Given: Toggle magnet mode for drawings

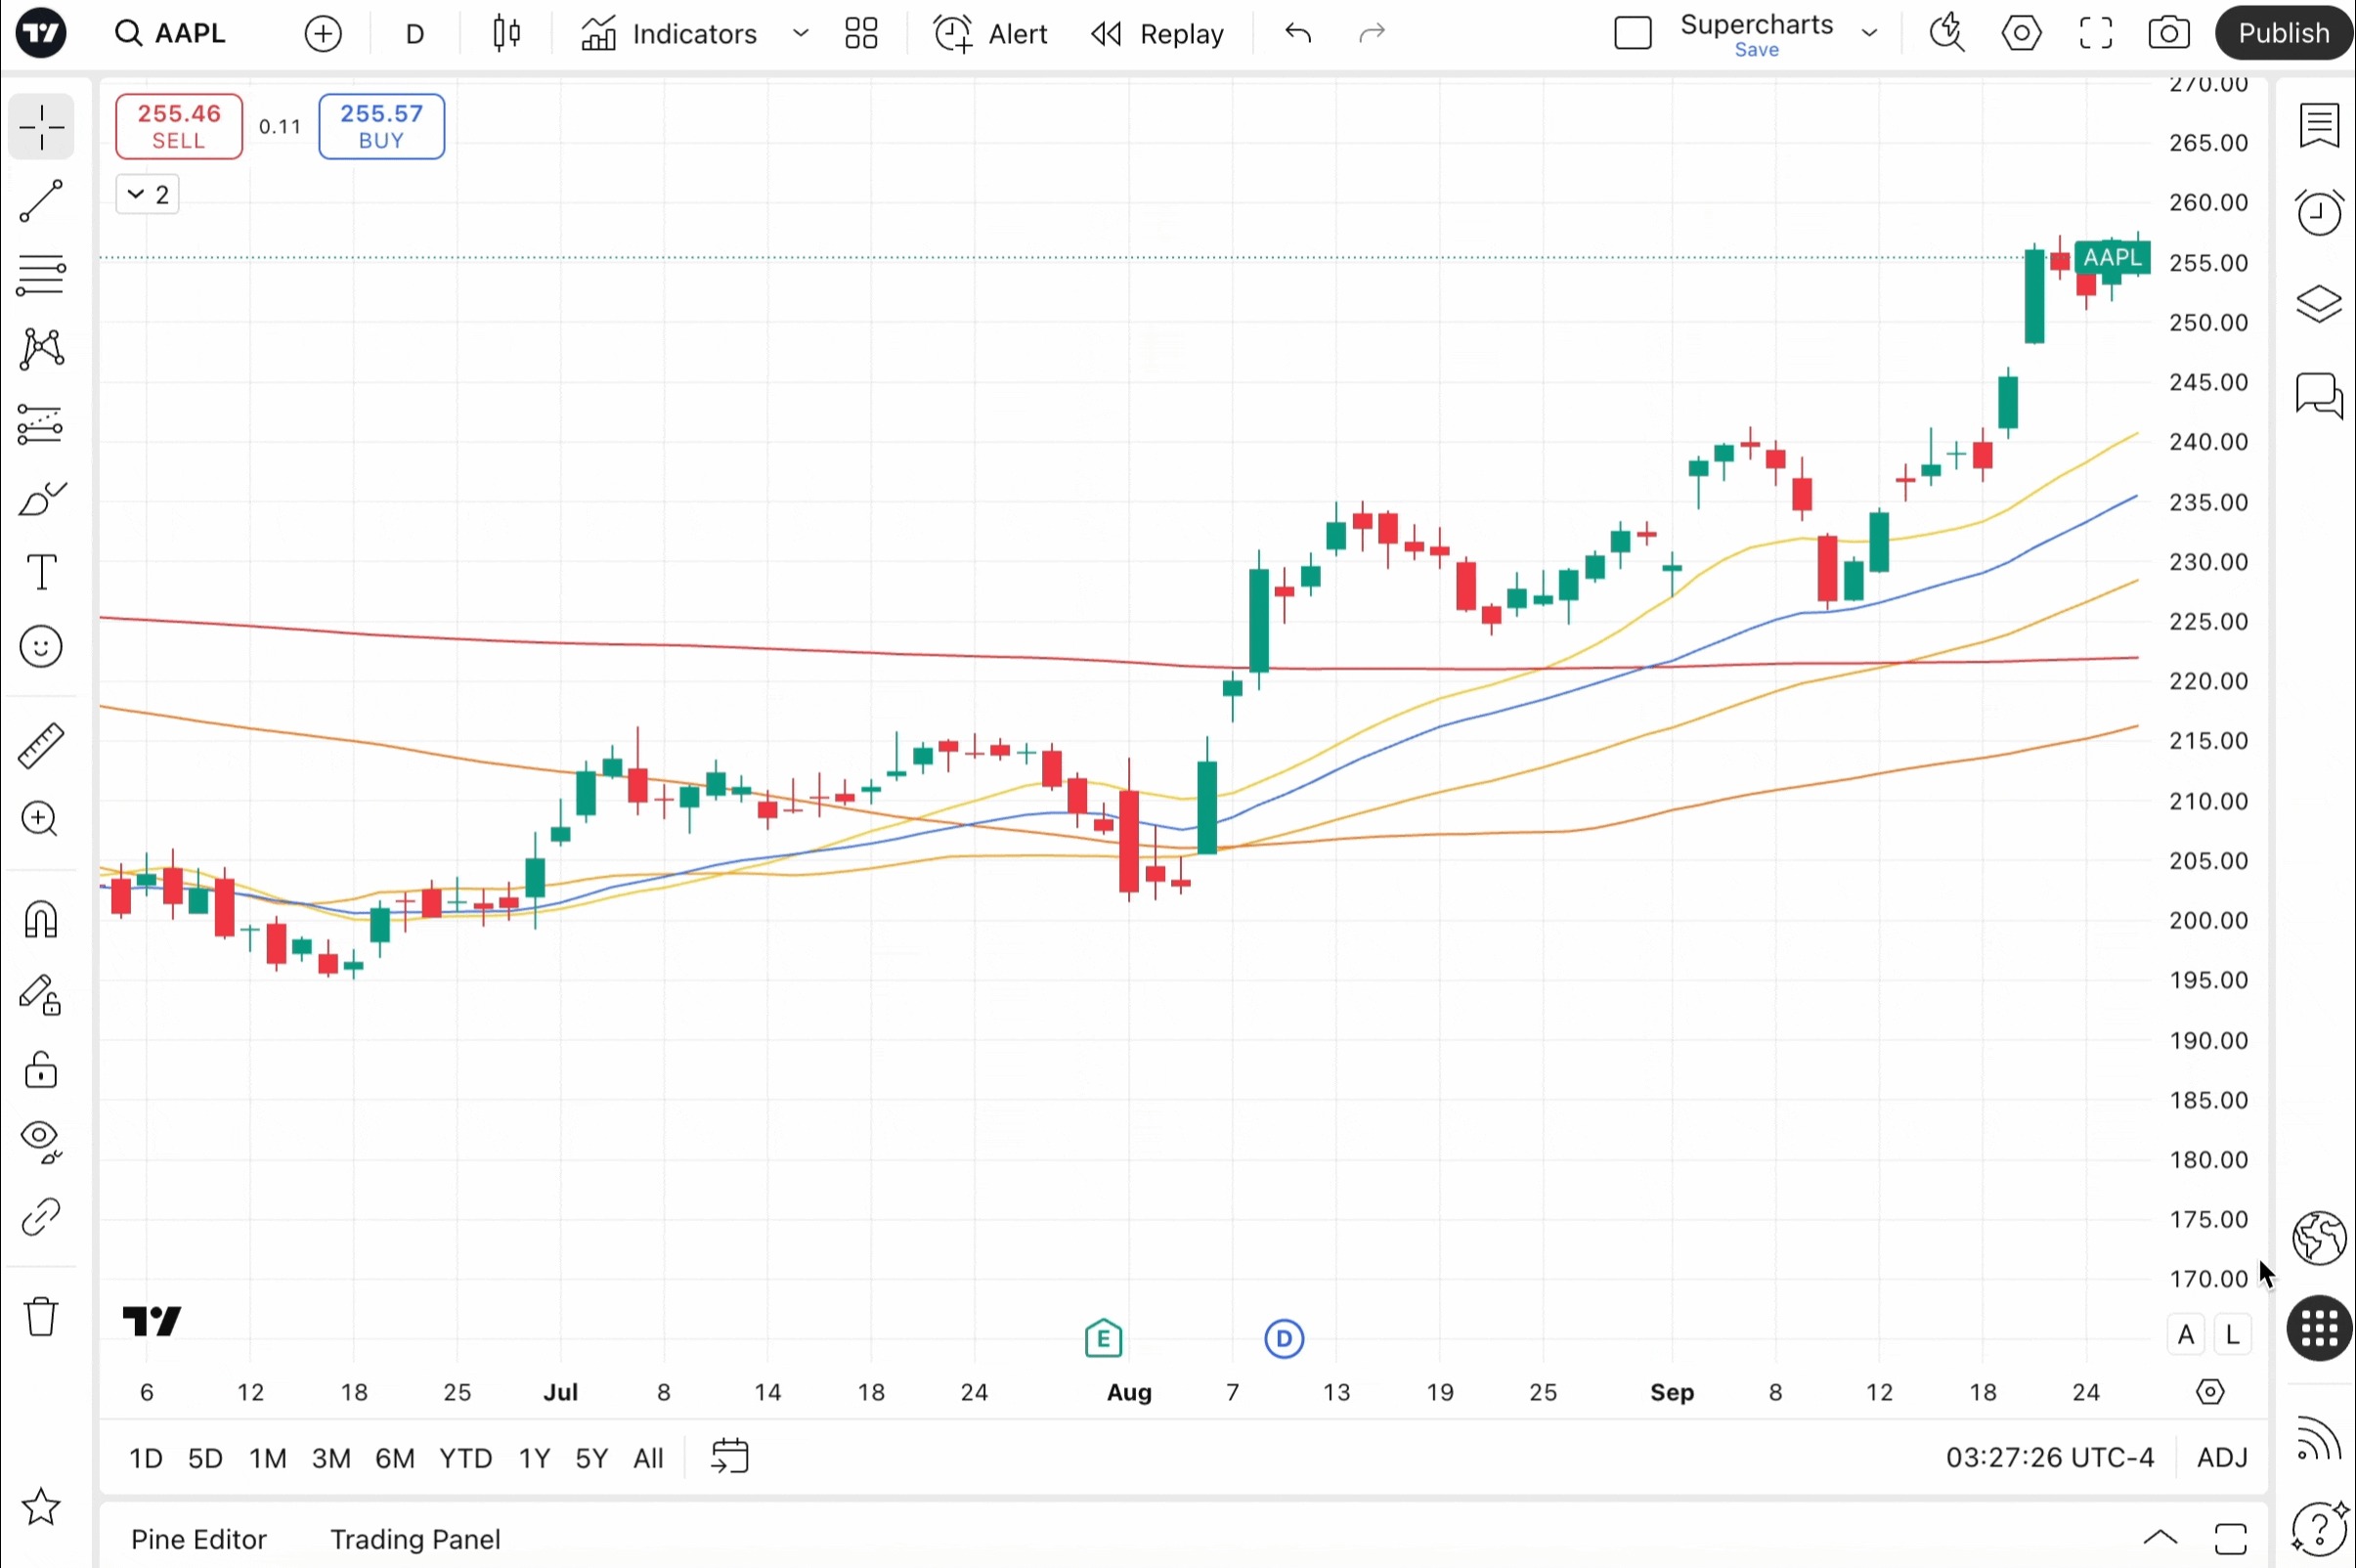Looking at the screenshot, I should point(41,919).
